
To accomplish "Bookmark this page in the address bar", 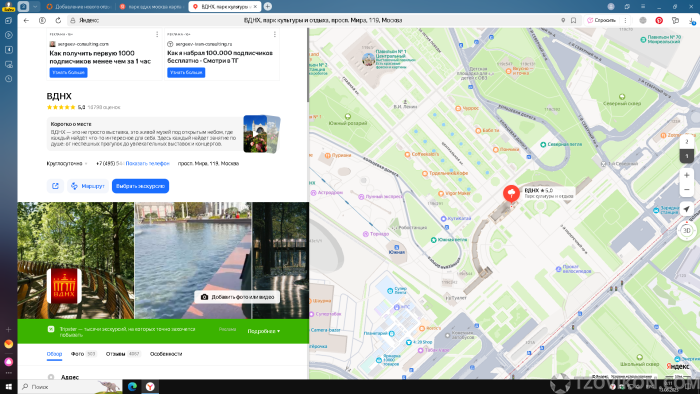I will pyautogui.click(x=574, y=20).
